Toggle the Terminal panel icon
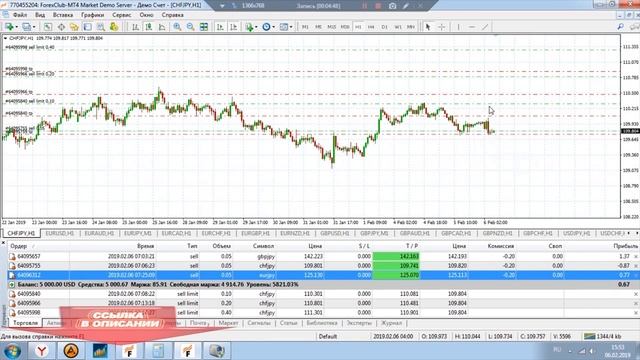The height and width of the screenshot is (360, 640). coord(88,27)
